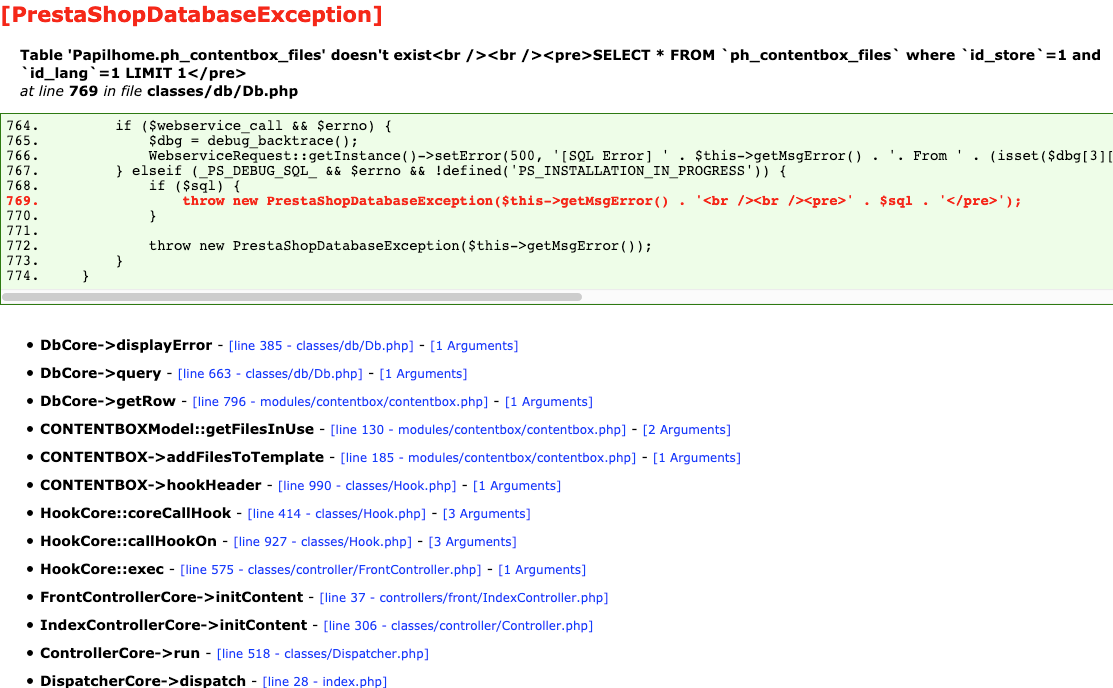This screenshot has width=1113, height=688.
Task: Click the highlighted red line 769 throw statement
Action: pos(602,201)
